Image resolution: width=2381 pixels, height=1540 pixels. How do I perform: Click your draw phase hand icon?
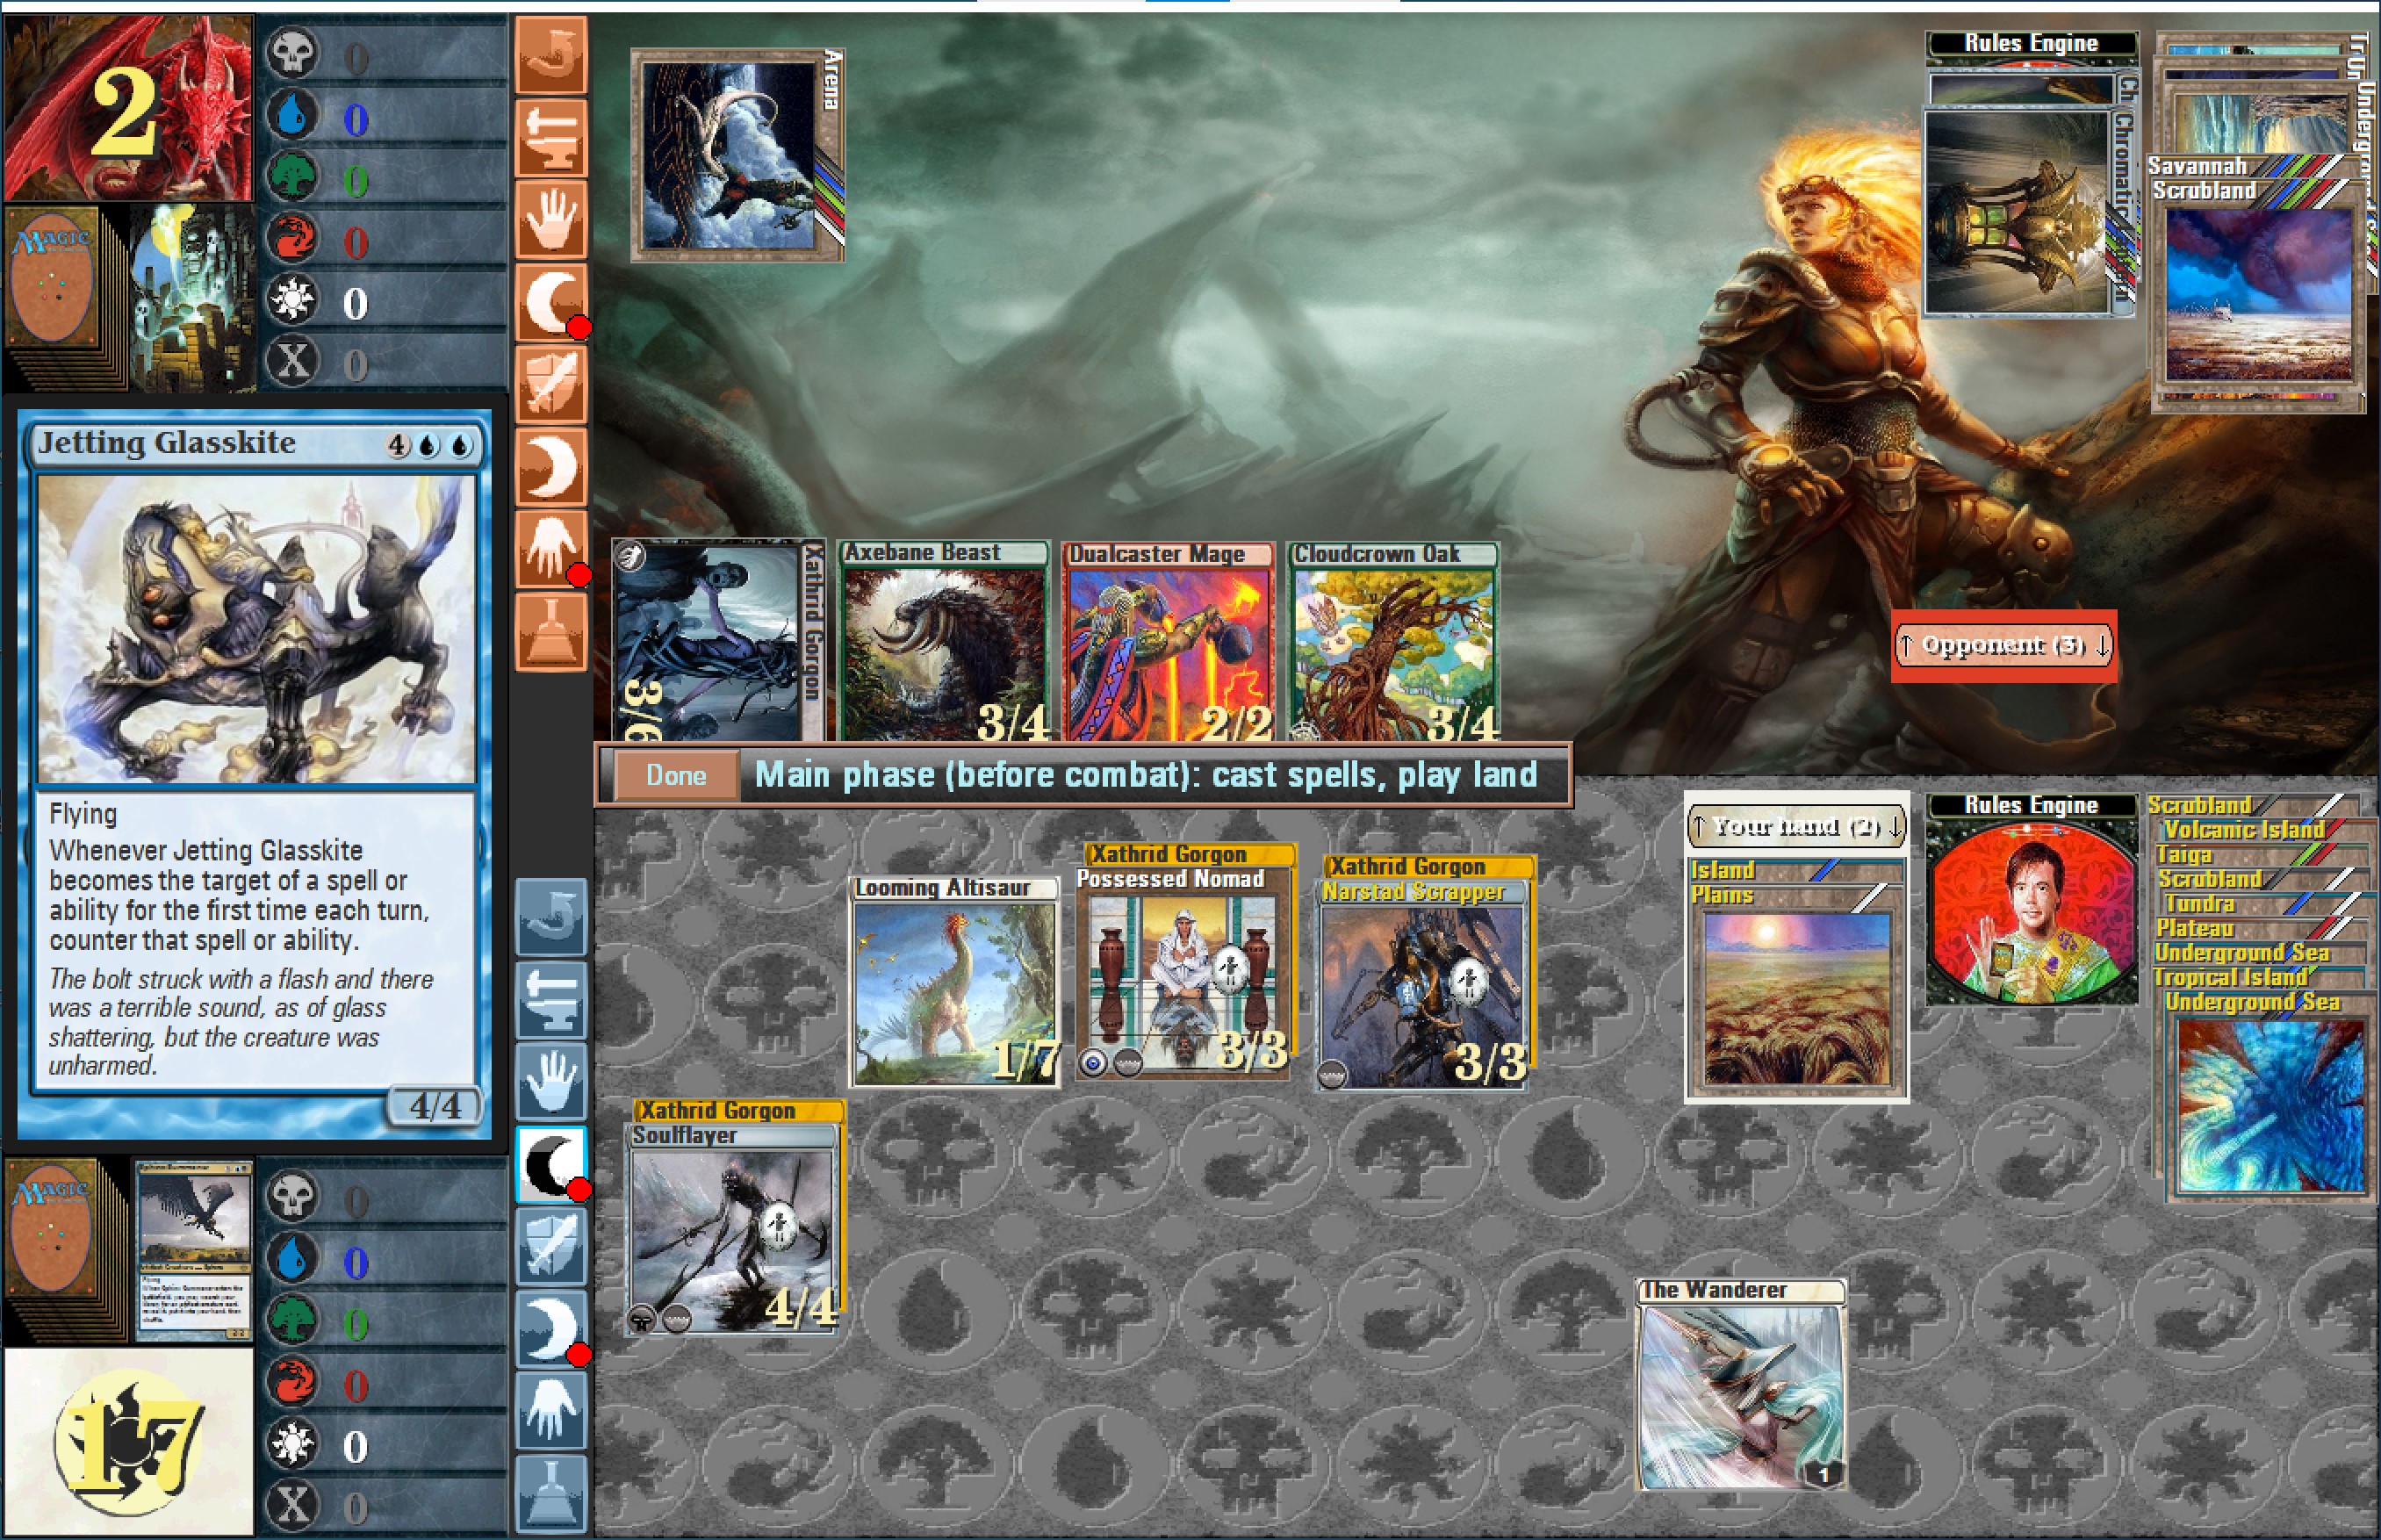tap(551, 1083)
